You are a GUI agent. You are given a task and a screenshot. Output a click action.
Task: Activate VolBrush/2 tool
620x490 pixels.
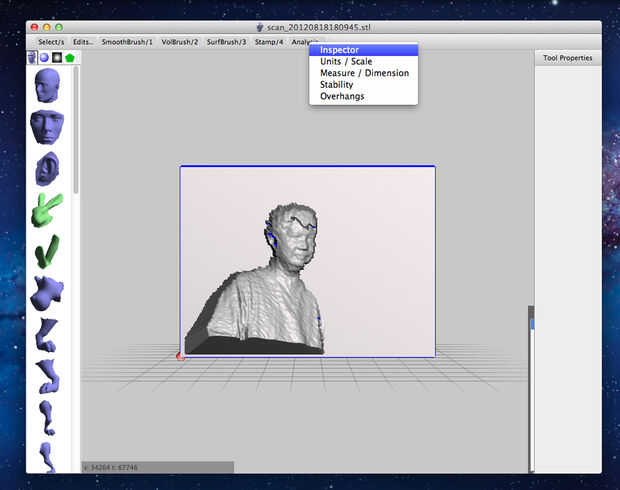(x=180, y=42)
